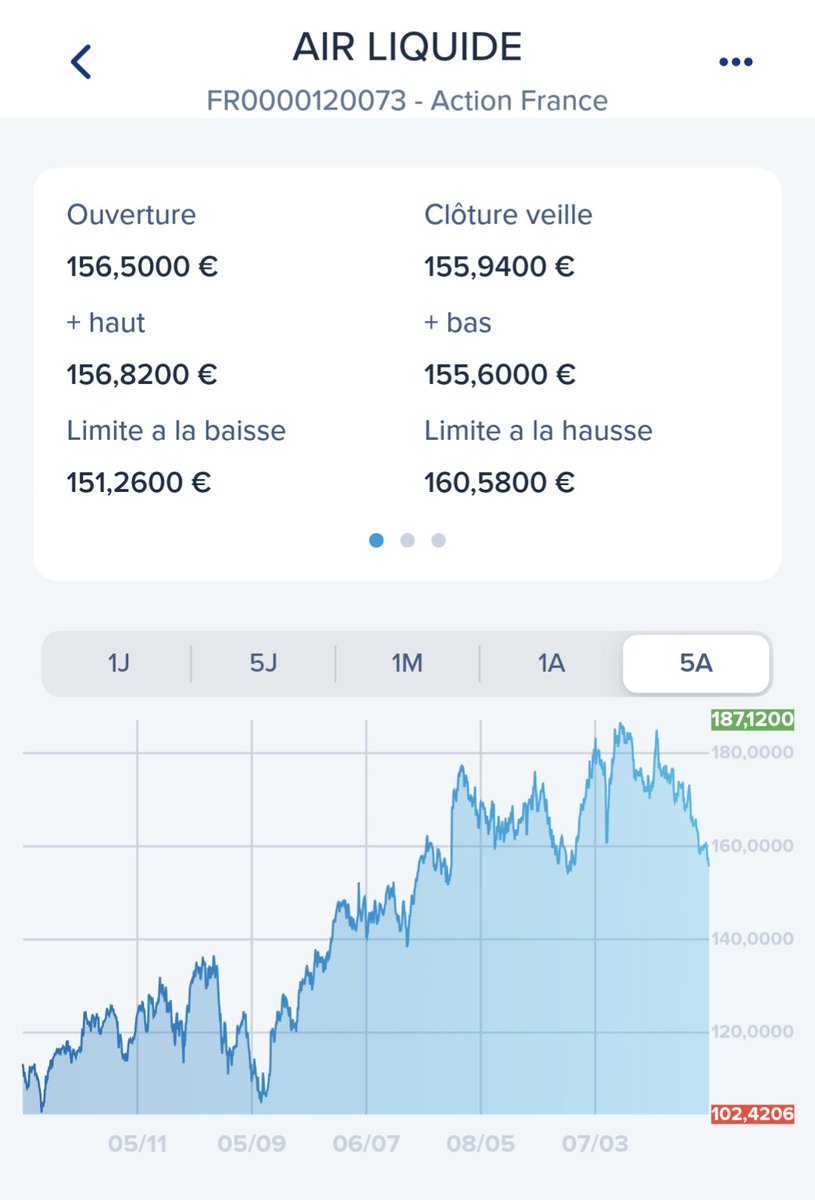Open the three-dots more options menu
This screenshot has width=815, height=1200.
[735, 62]
